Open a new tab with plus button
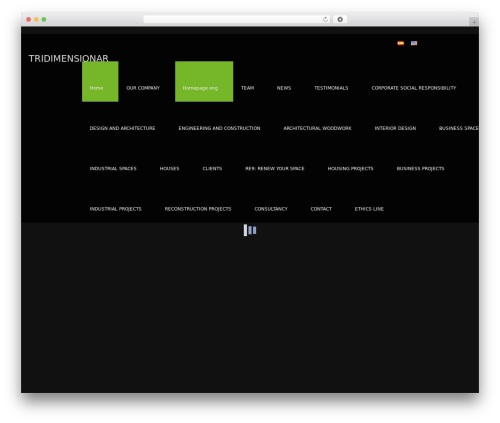Image resolution: width=500 pixels, height=423 pixels. (x=474, y=22)
